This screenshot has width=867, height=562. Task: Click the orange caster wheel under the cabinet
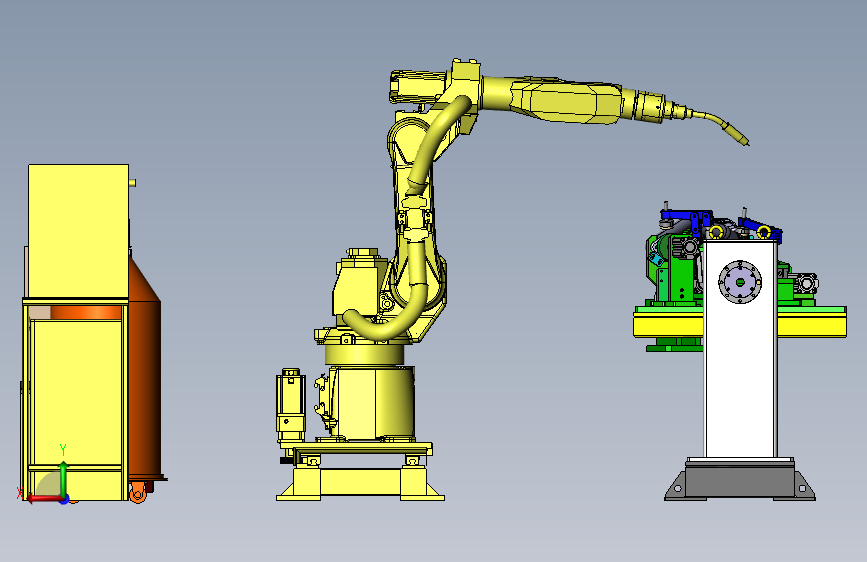tap(139, 492)
